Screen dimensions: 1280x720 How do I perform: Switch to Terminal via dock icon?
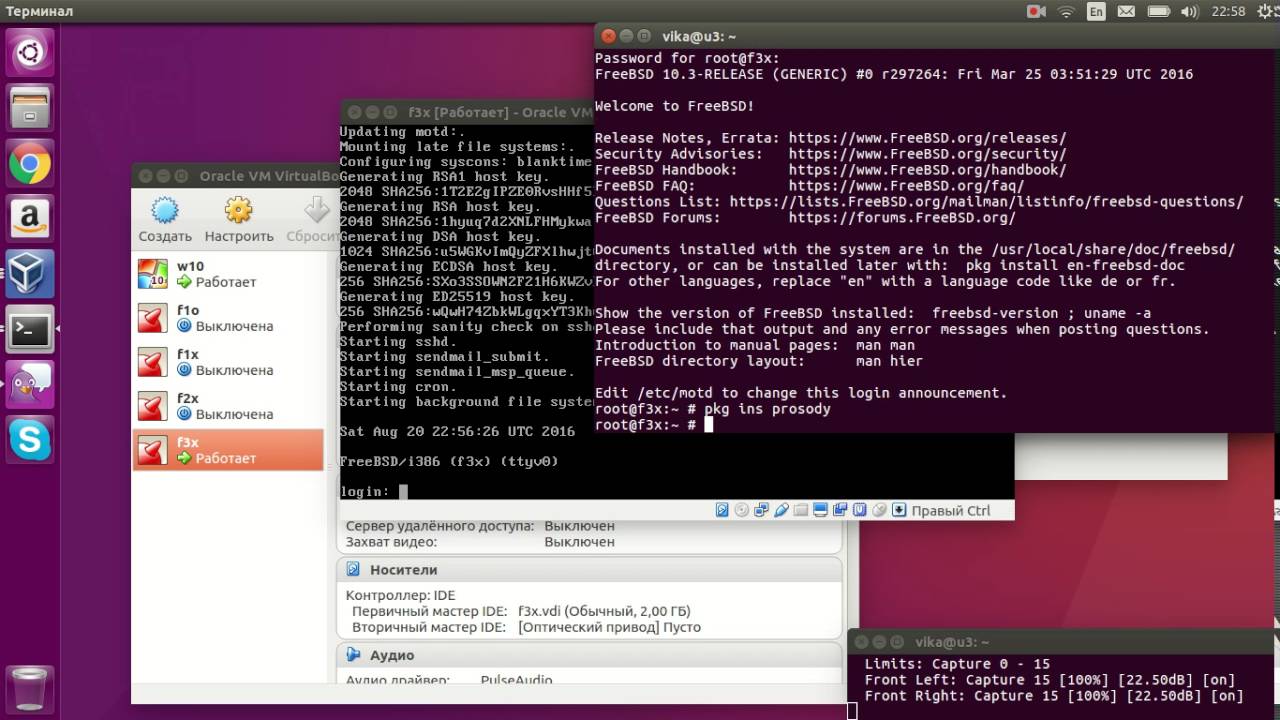tap(30, 329)
